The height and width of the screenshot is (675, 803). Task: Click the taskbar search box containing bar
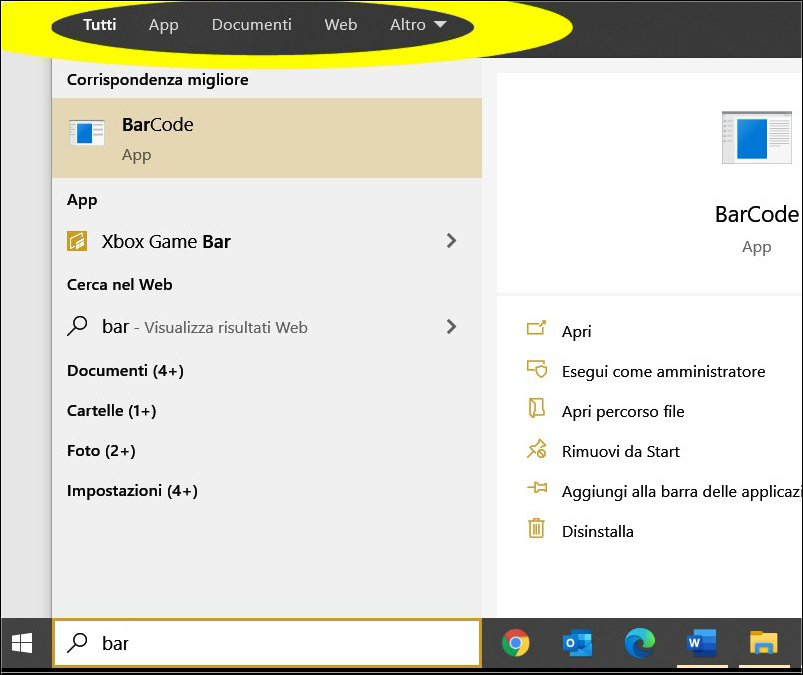(x=267, y=643)
